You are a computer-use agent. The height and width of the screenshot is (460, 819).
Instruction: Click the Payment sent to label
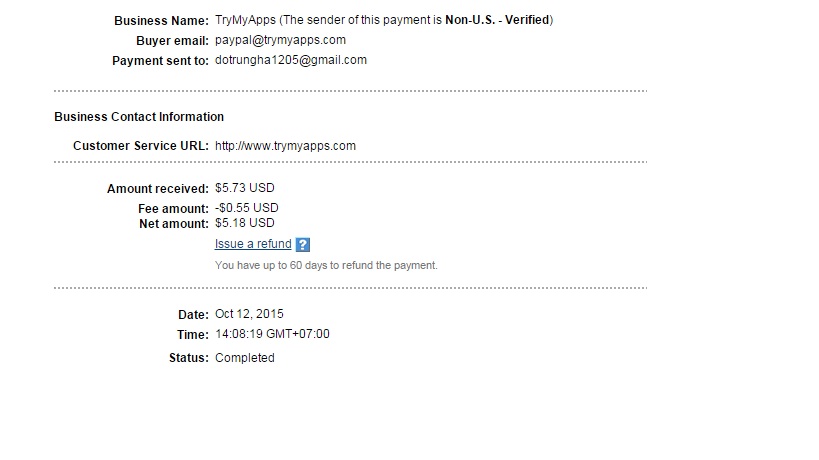click(161, 61)
